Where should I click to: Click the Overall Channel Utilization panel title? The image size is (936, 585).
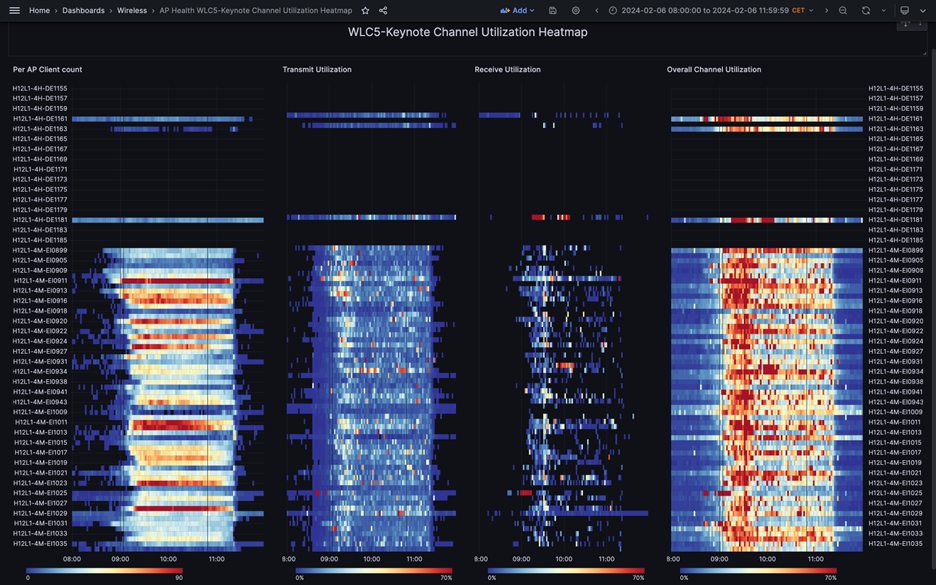coord(714,70)
